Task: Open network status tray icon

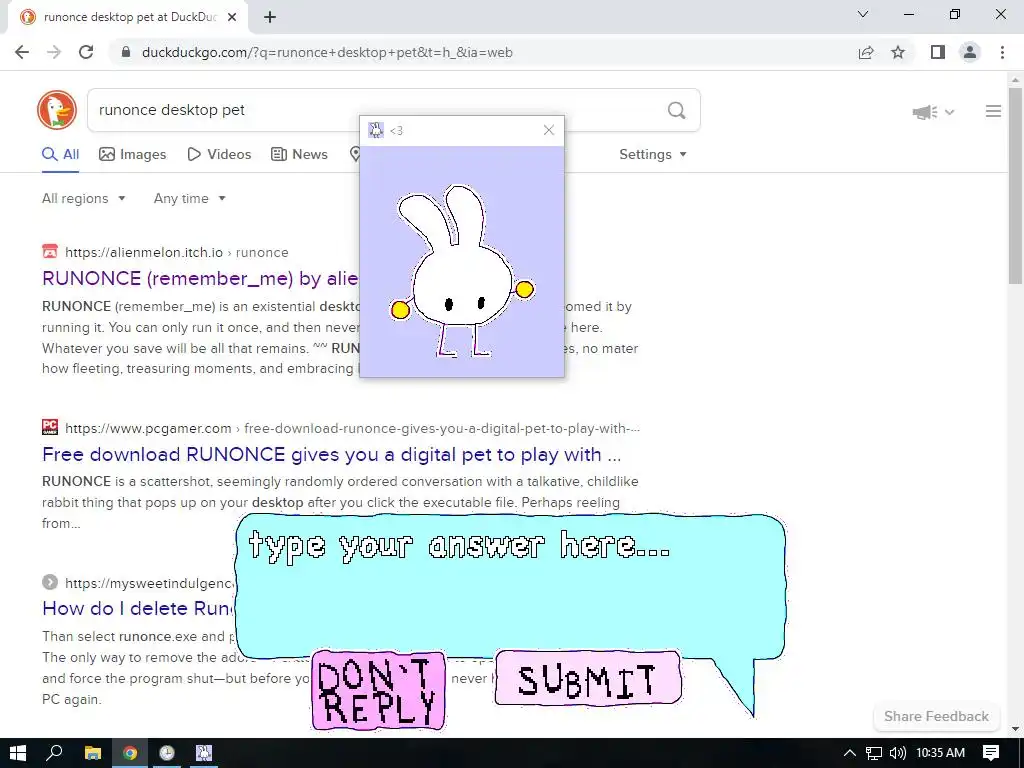Action: click(x=874, y=753)
